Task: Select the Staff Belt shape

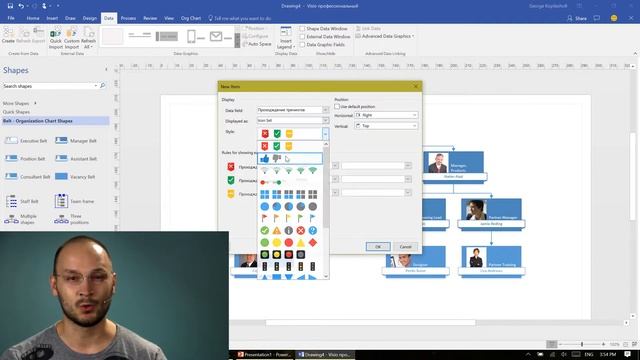Action: pyautogui.click(x=22, y=201)
